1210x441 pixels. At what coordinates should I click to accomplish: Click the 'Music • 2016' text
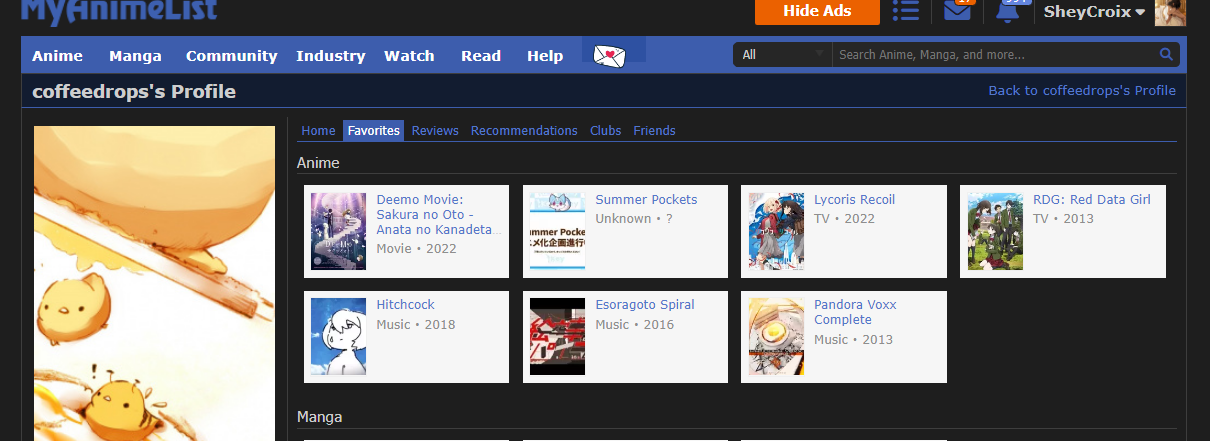pyautogui.click(x=635, y=325)
